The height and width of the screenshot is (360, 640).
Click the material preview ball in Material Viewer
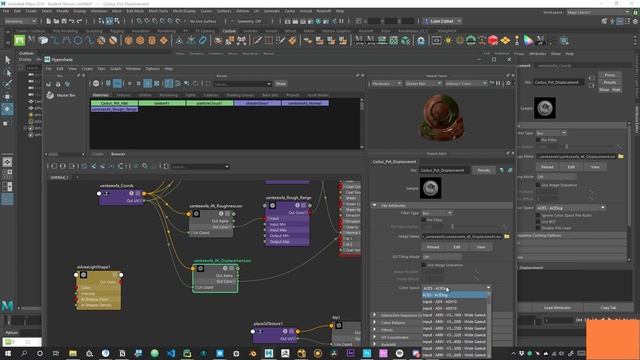tap(441, 118)
